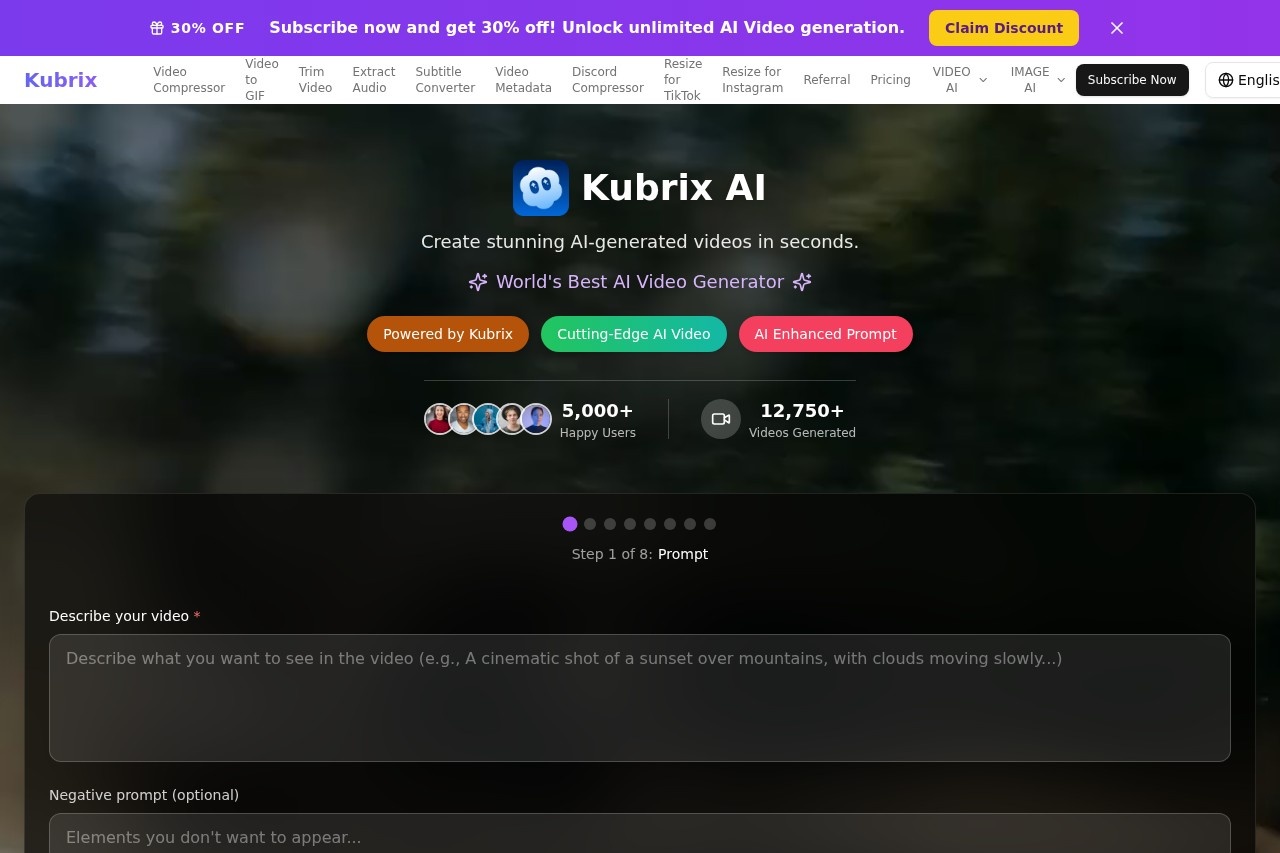Click the Describe your video text area
Viewport: 1280px width, 853px height.
tap(639, 697)
